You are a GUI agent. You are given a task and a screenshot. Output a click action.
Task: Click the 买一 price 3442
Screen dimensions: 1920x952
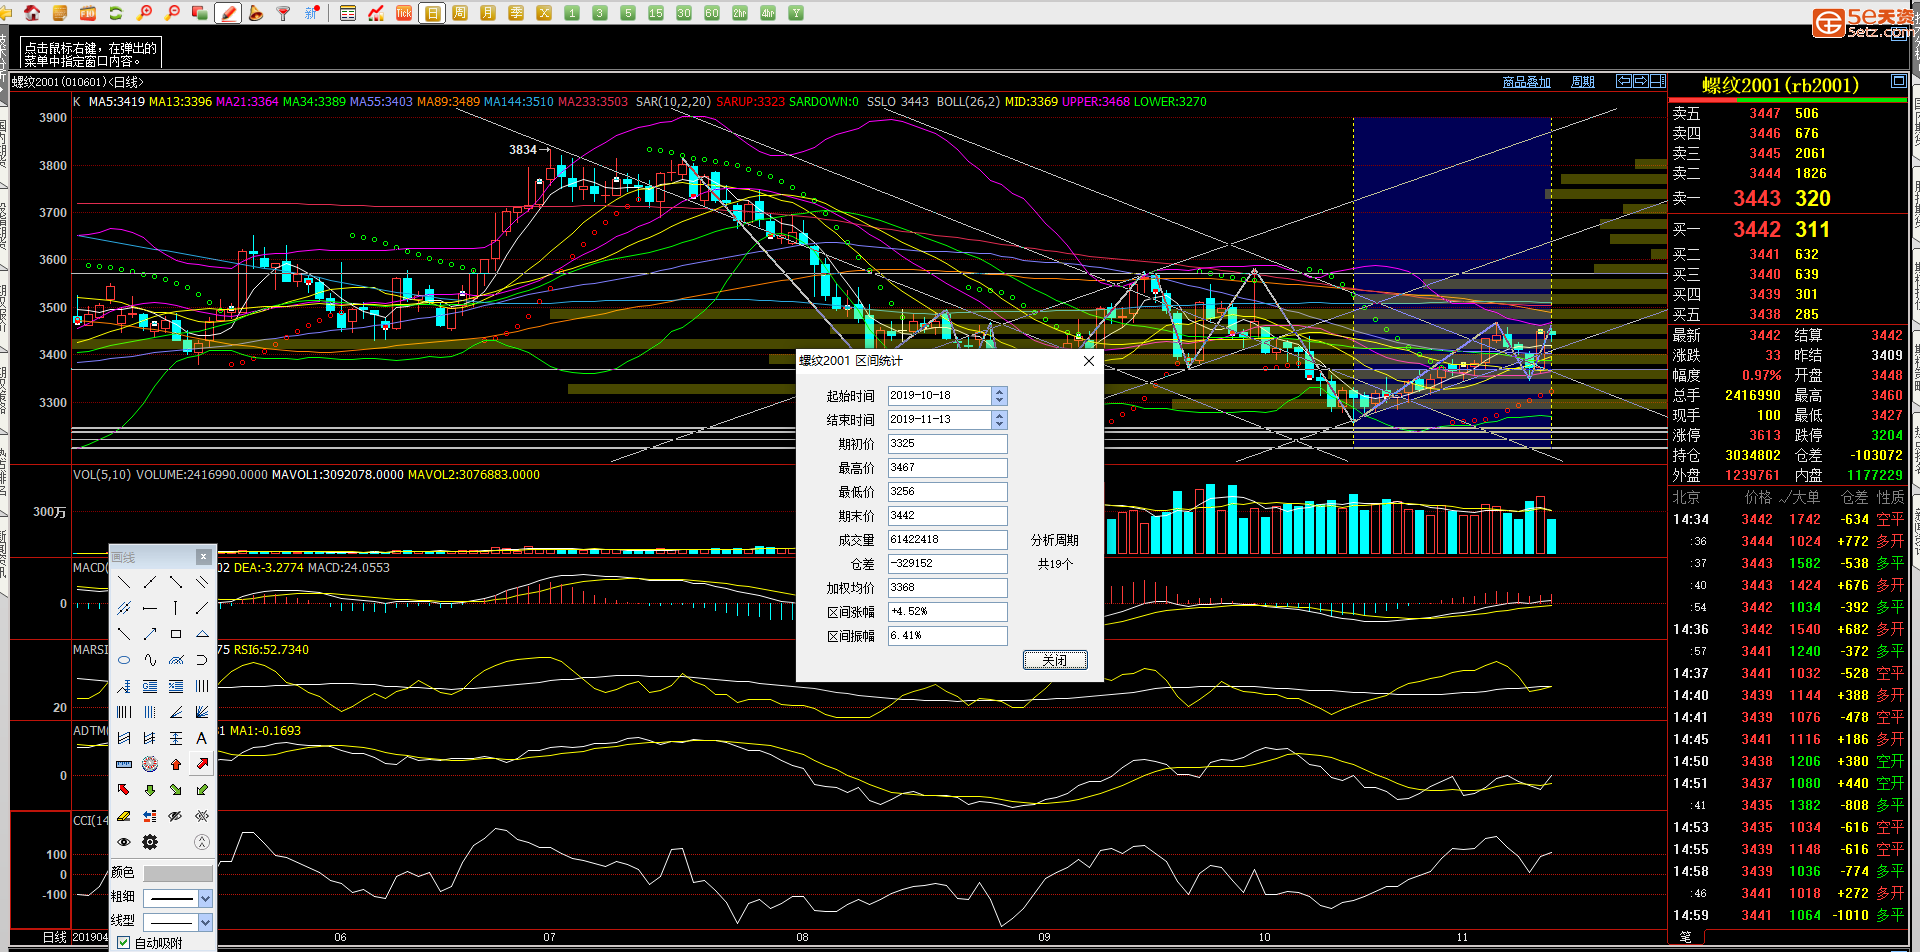[1757, 229]
